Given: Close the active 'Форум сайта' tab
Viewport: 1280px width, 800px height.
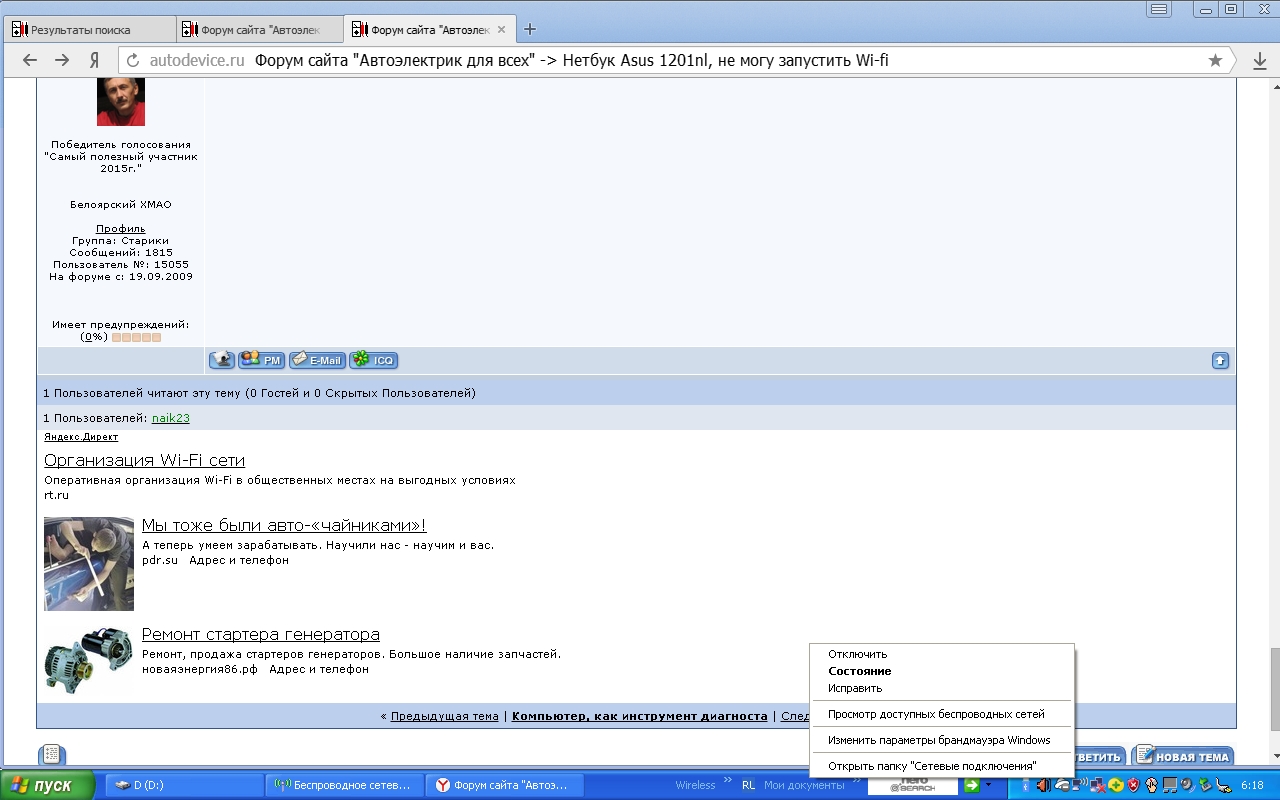Looking at the screenshot, I should (x=501, y=30).
